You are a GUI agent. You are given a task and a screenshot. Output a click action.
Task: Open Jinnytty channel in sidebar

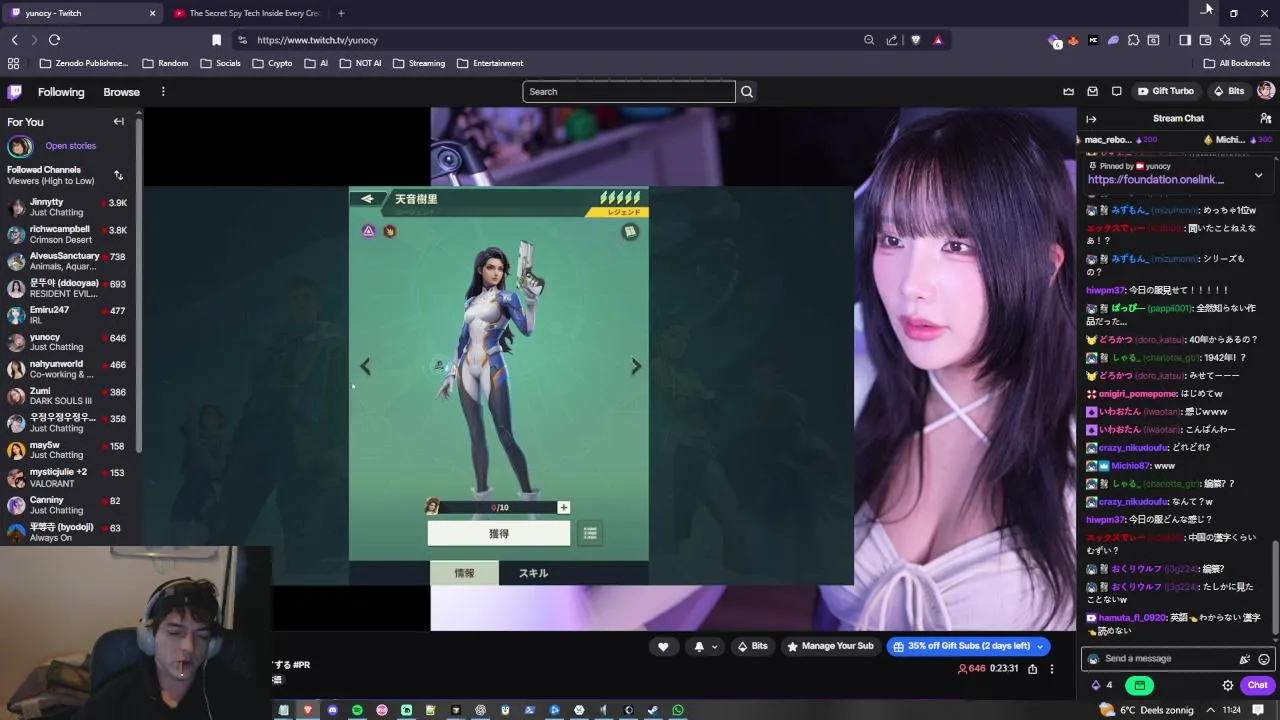pyautogui.click(x=68, y=207)
